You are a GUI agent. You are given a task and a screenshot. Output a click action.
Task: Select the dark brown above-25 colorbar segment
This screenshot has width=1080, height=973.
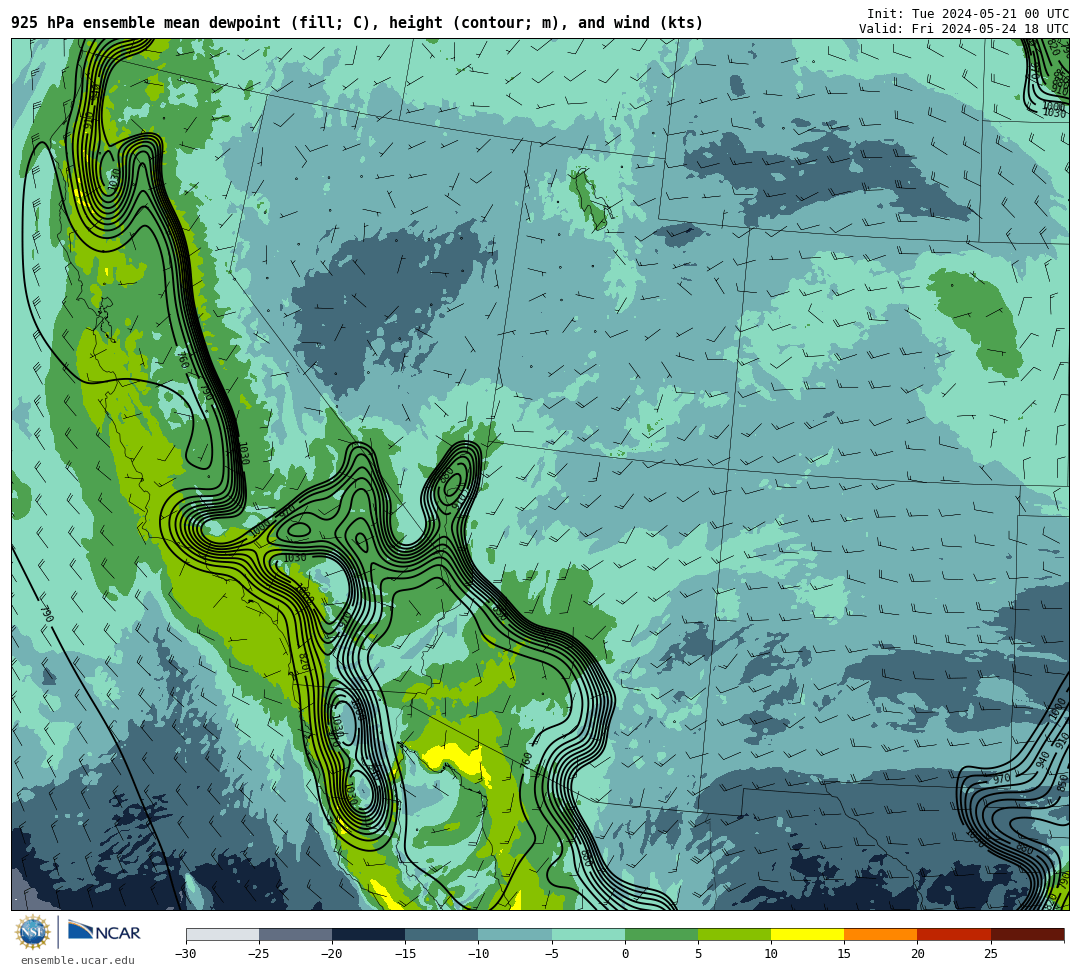(x=1028, y=934)
